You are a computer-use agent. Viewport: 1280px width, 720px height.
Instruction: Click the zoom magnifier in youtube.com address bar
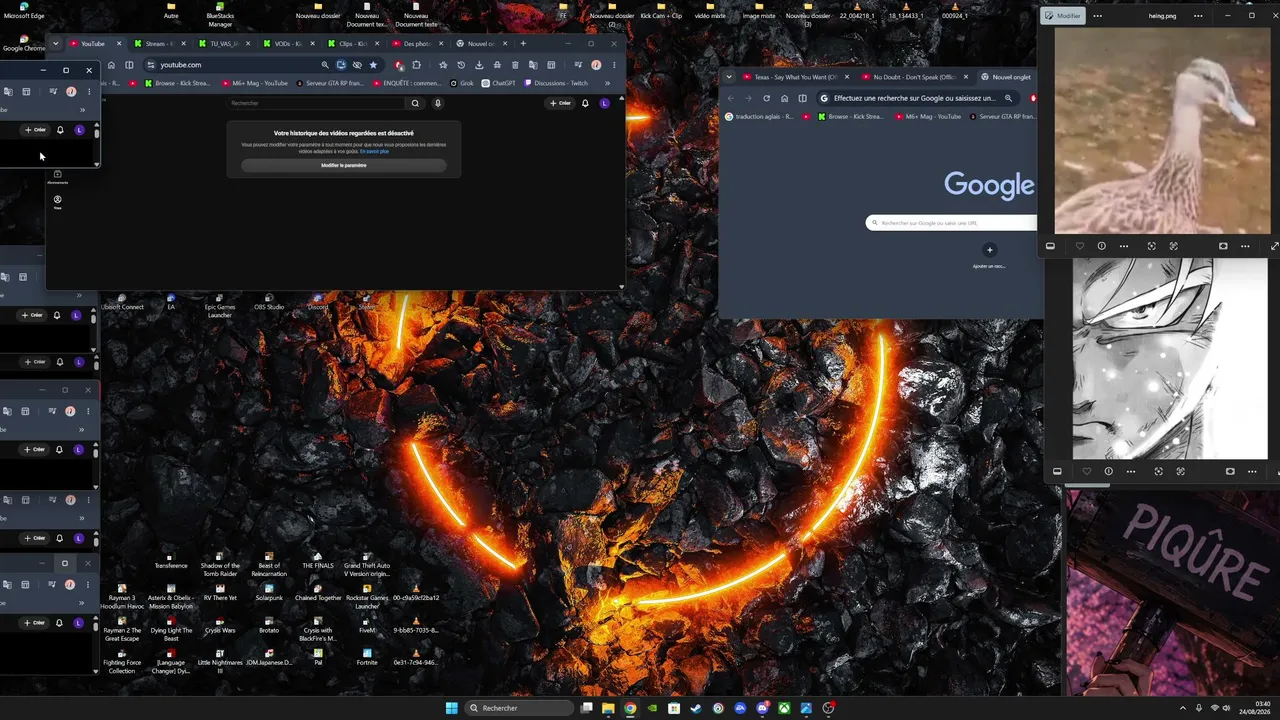(x=325, y=65)
